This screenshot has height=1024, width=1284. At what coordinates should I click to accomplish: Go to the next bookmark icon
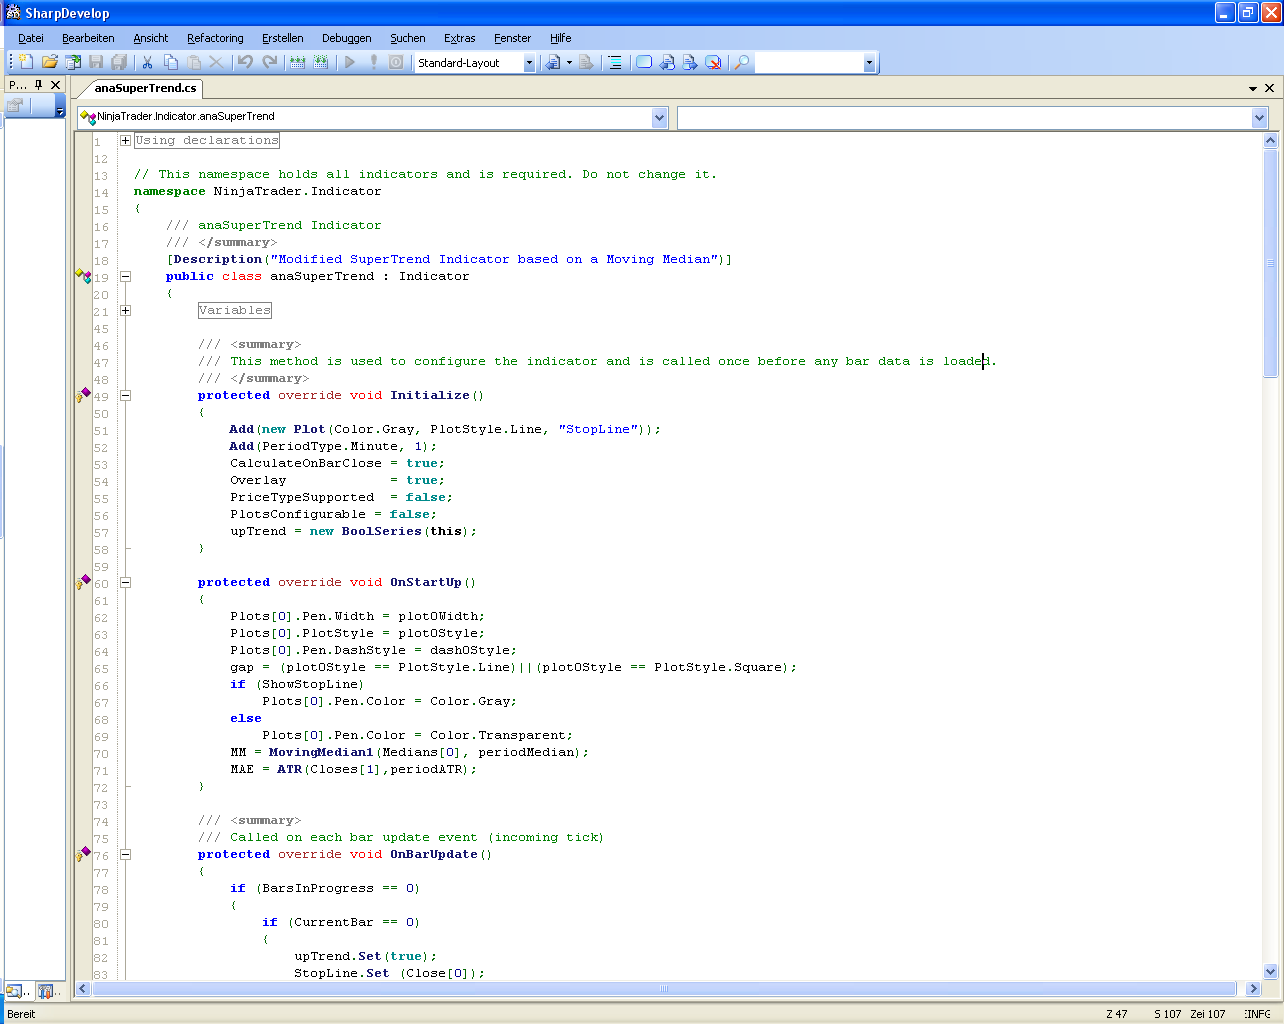(x=690, y=62)
